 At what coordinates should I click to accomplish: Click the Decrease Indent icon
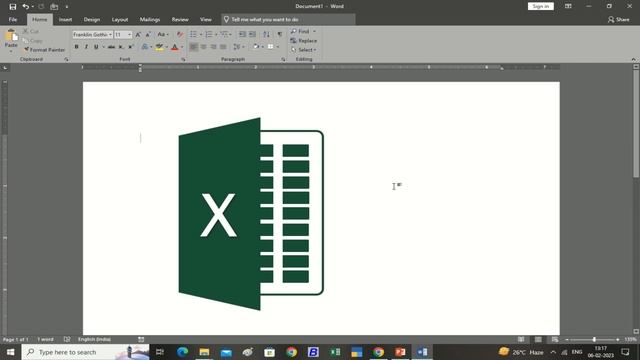click(x=242, y=34)
